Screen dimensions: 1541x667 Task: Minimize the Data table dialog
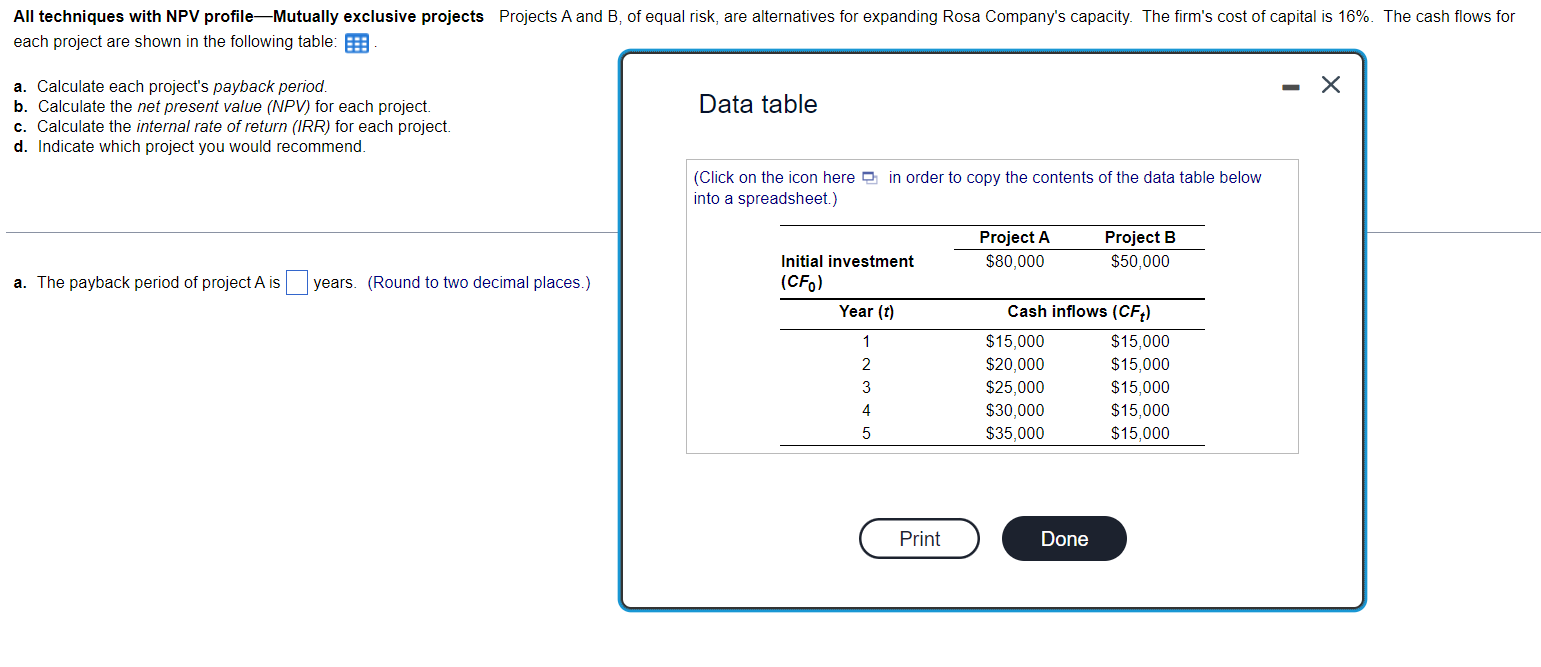1293,86
